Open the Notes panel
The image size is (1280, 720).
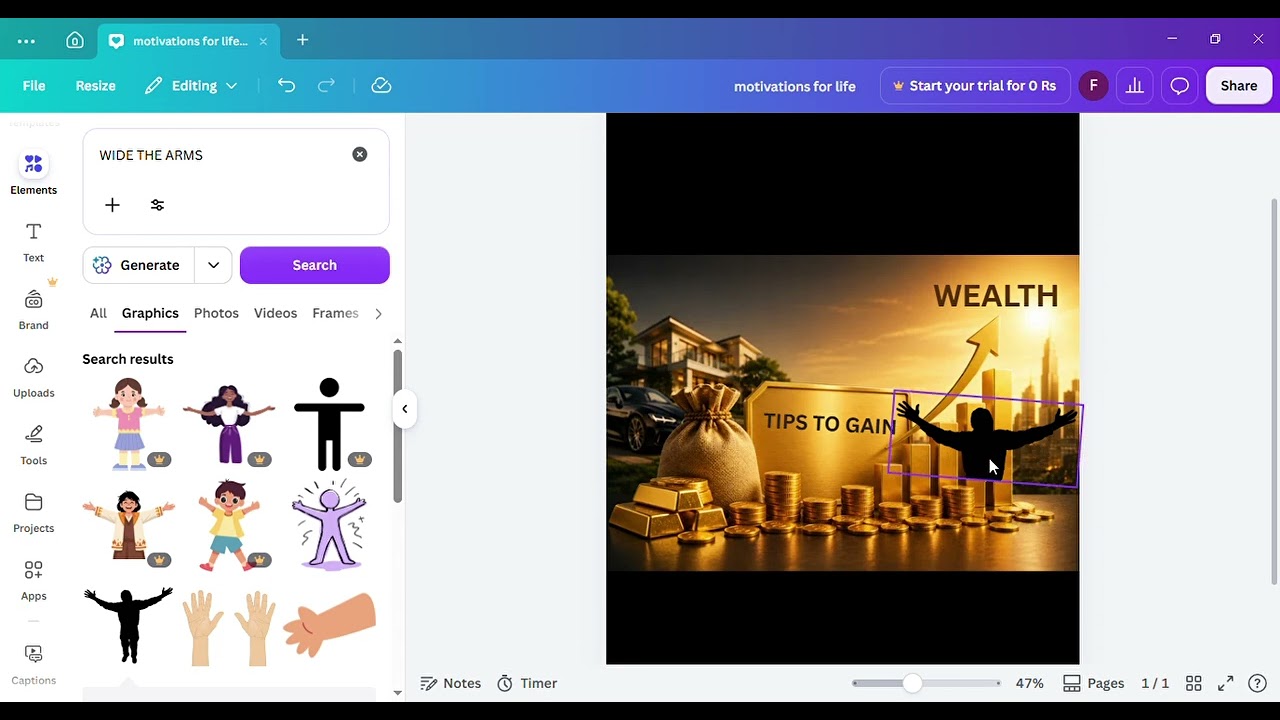click(451, 683)
